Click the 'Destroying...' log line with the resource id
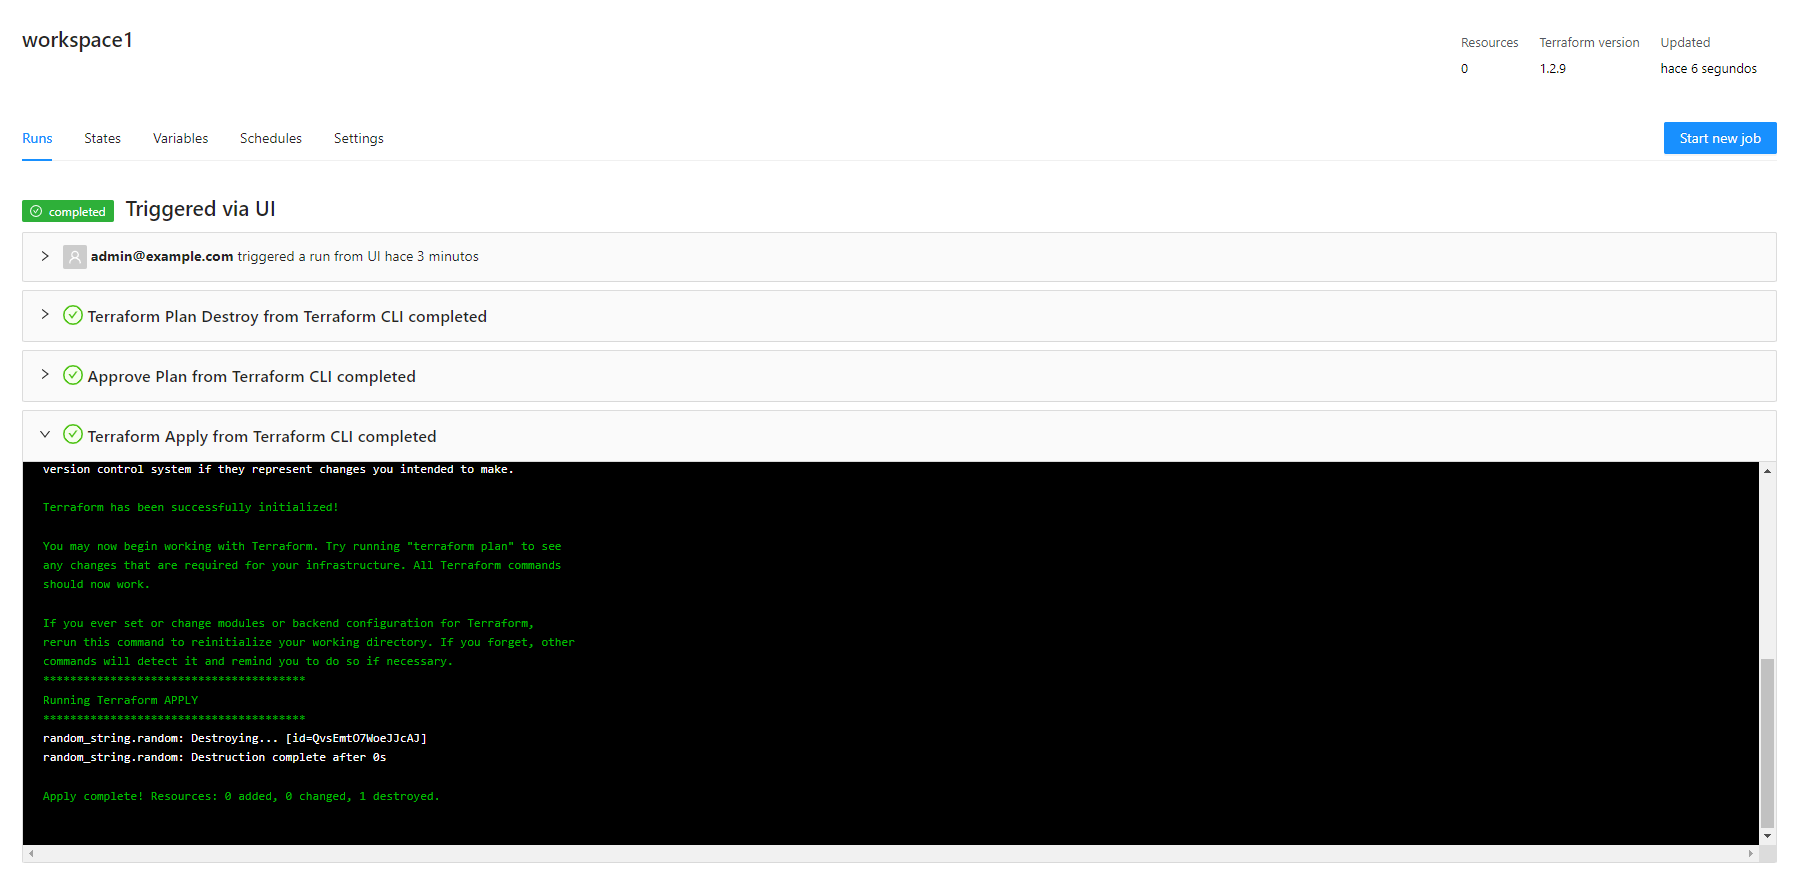 tap(235, 738)
